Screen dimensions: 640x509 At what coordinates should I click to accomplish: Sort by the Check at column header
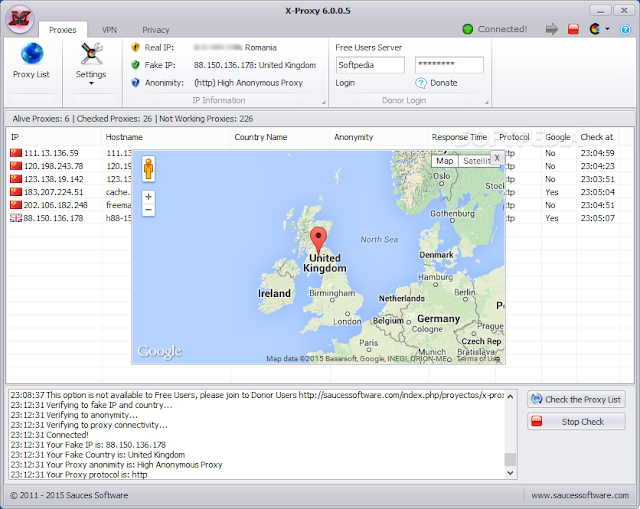[597, 137]
